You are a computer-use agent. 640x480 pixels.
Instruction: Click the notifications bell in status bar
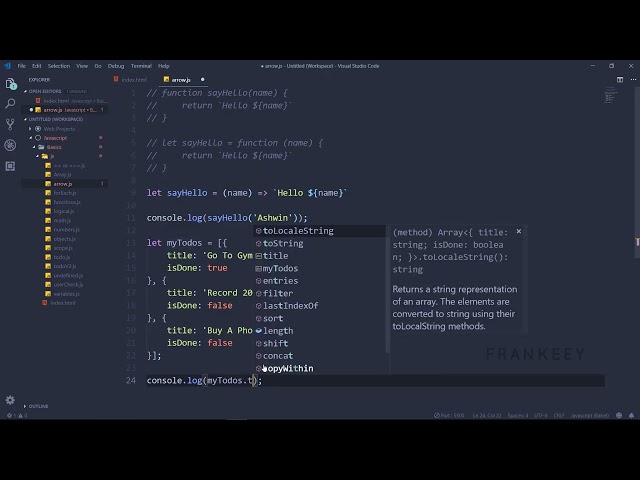[x=631, y=416]
